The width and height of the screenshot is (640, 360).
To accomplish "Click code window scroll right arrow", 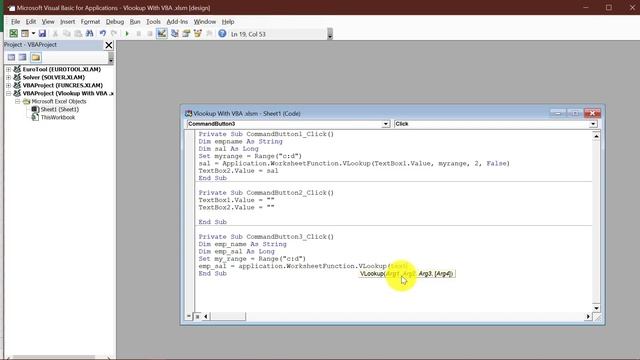I will (x=588, y=316).
